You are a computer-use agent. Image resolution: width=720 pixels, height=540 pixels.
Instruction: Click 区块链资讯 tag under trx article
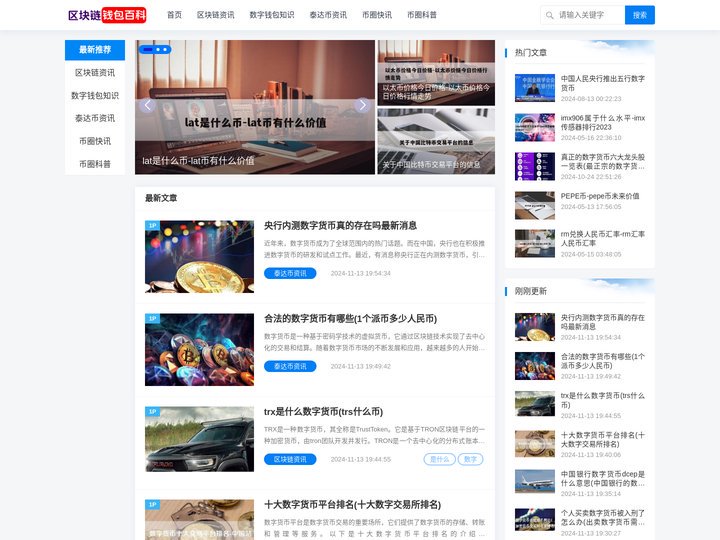[x=290, y=459]
